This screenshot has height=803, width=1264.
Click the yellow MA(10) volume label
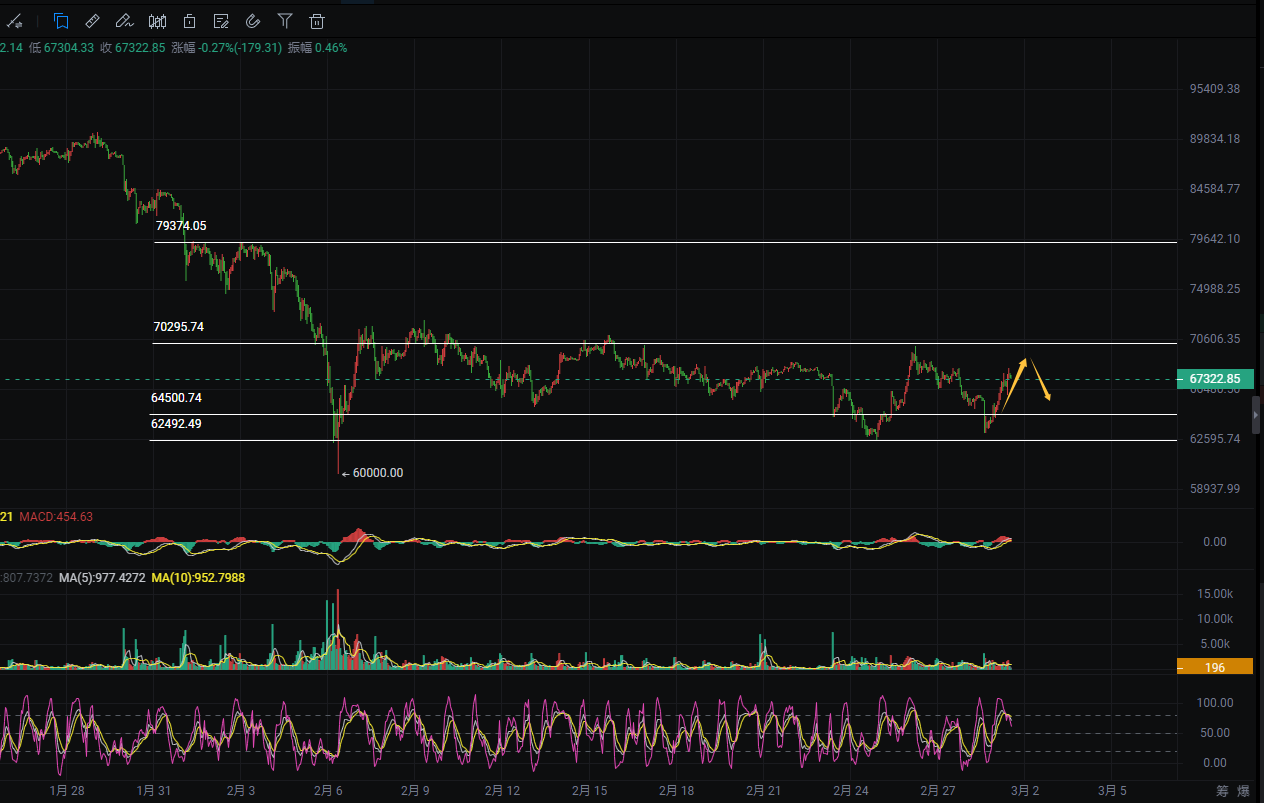pos(198,578)
